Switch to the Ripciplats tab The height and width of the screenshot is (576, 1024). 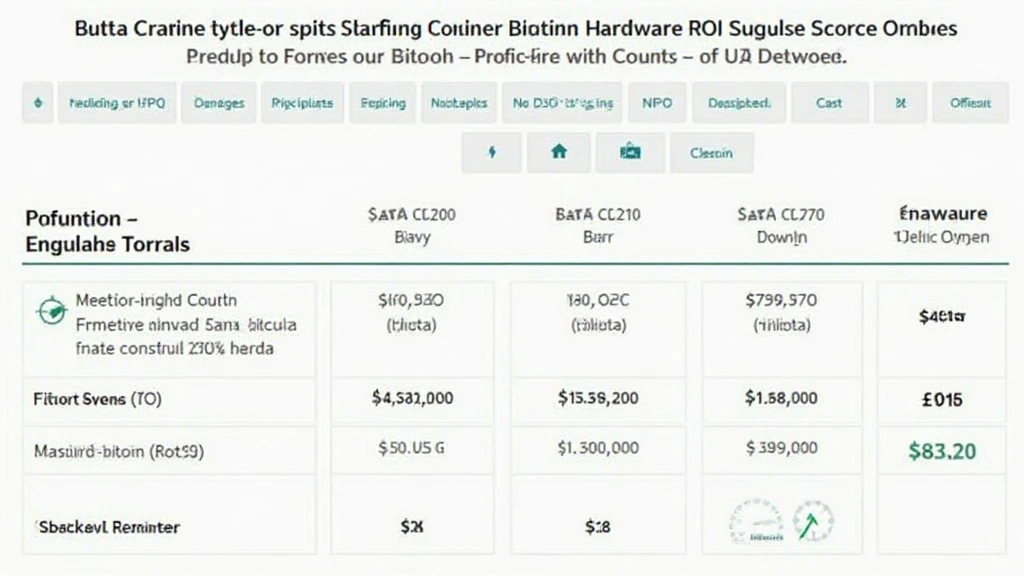click(x=301, y=102)
